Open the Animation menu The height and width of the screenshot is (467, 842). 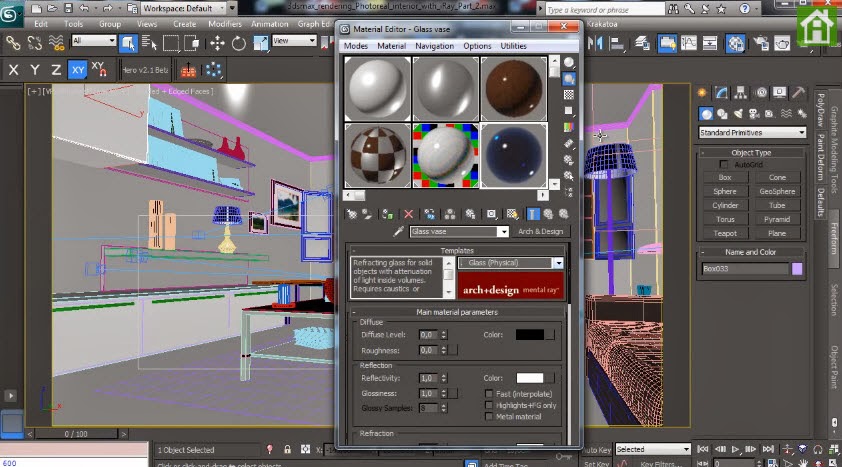pyautogui.click(x=270, y=24)
